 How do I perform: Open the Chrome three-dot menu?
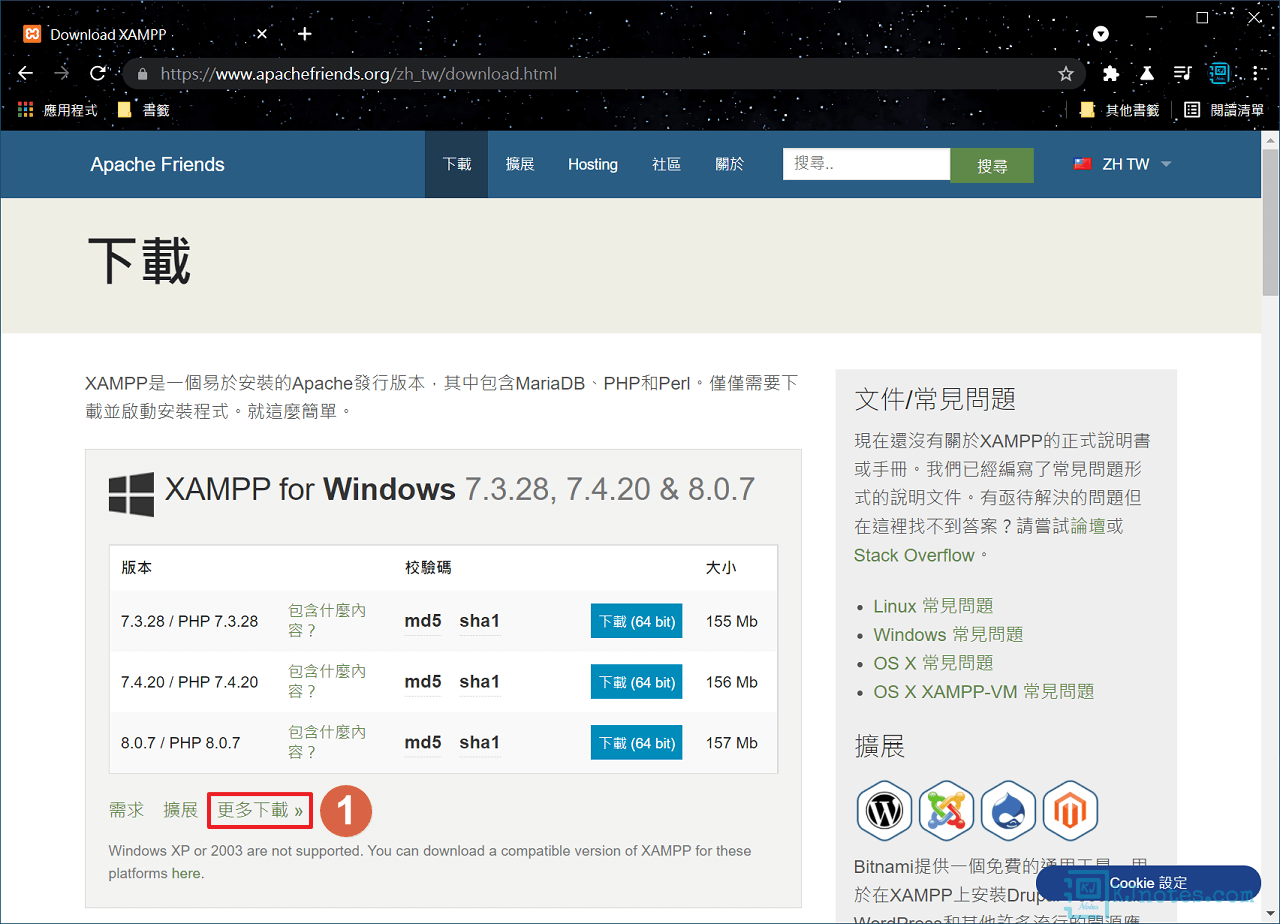point(1256,73)
